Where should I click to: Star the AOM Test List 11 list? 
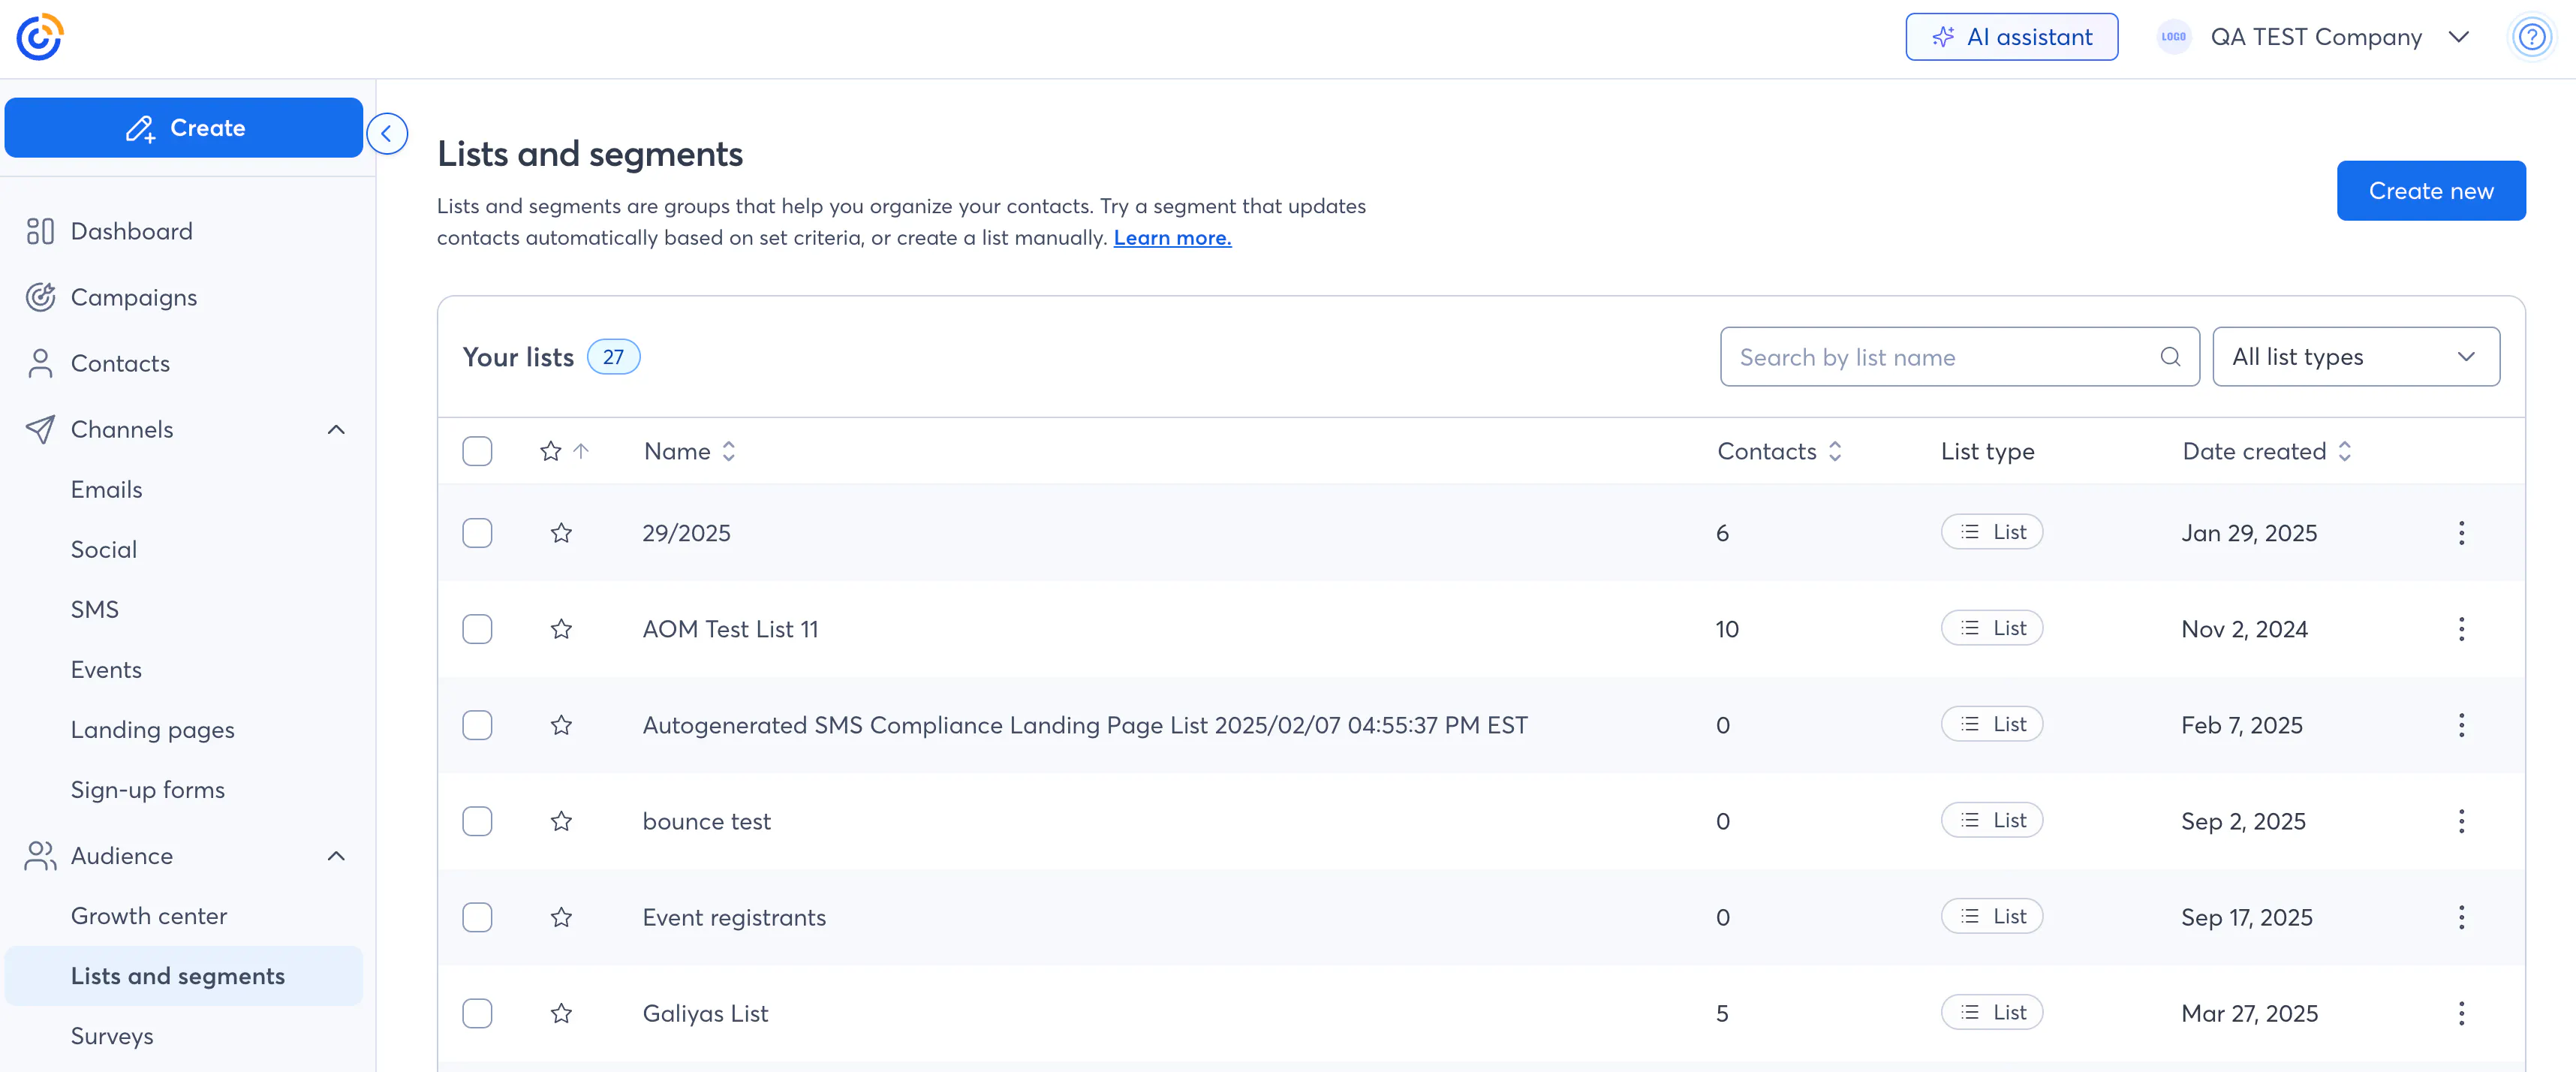(561, 629)
